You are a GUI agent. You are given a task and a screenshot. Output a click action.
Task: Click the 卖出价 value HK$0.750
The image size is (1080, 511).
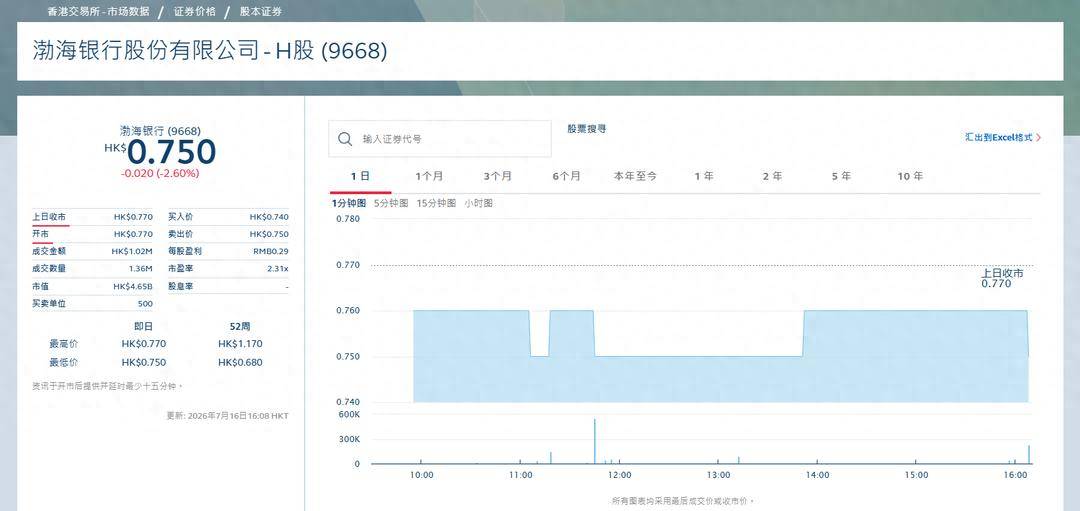pos(269,234)
